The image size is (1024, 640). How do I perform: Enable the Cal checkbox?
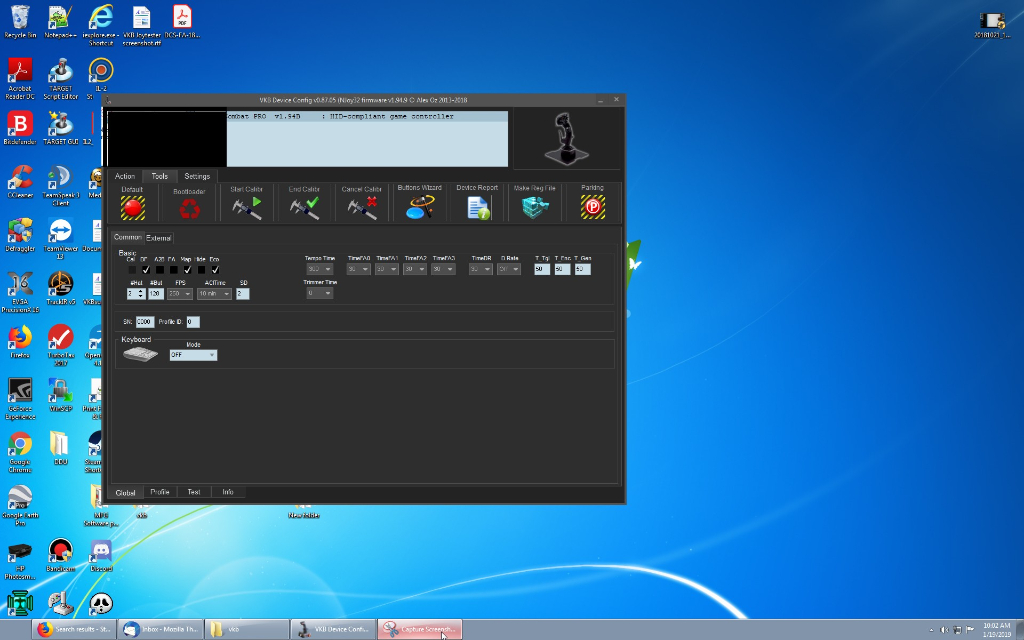(x=131, y=269)
